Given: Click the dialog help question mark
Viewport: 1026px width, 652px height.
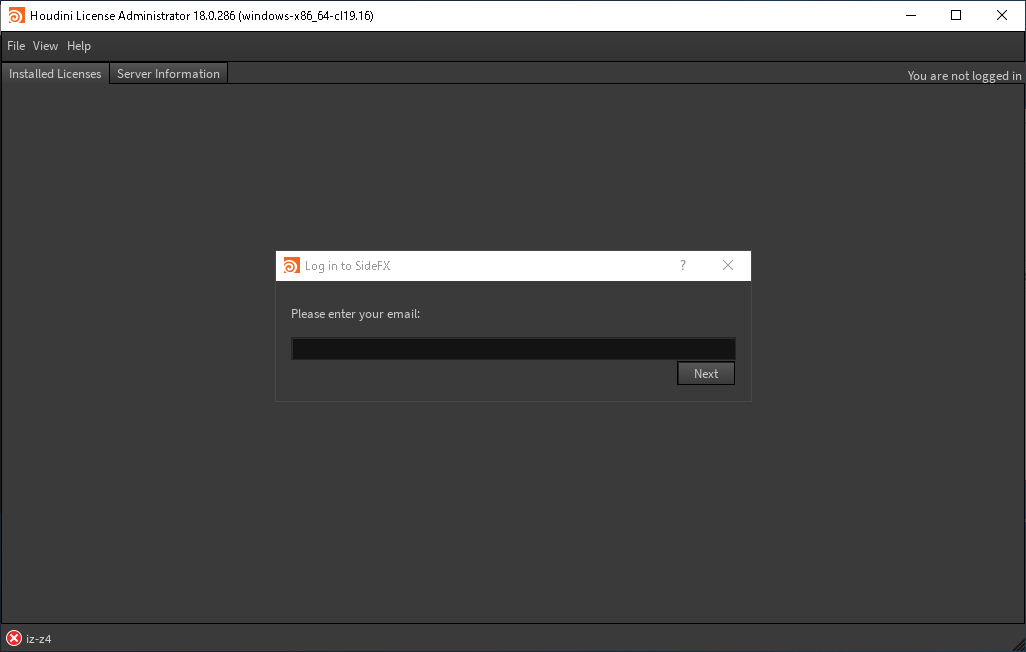Looking at the screenshot, I should click(x=682, y=265).
